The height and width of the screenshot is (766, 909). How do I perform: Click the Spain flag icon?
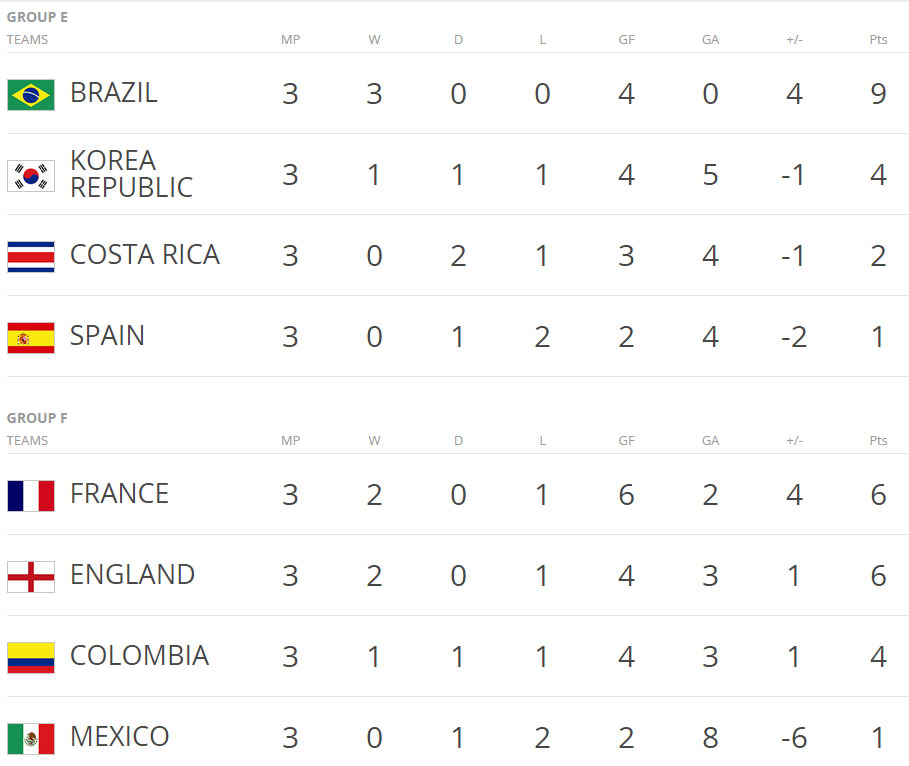(31, 337)
